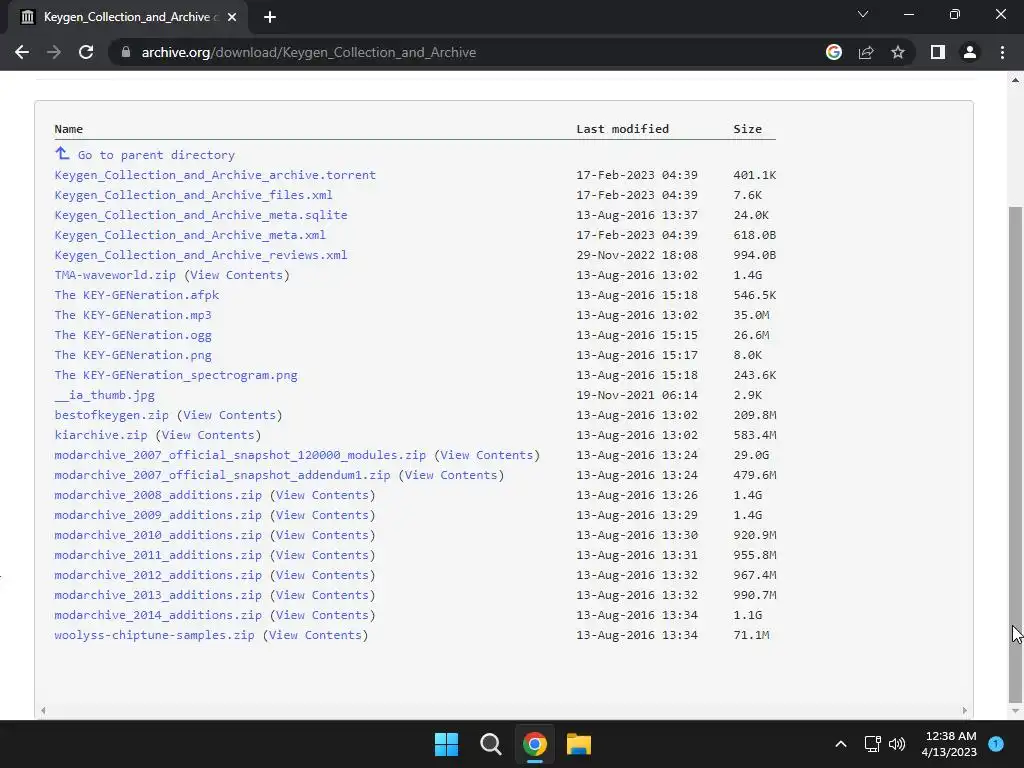Download bestofkeygen.zip
This screenshot has width=1024, height=768.
tap(111, 415)
